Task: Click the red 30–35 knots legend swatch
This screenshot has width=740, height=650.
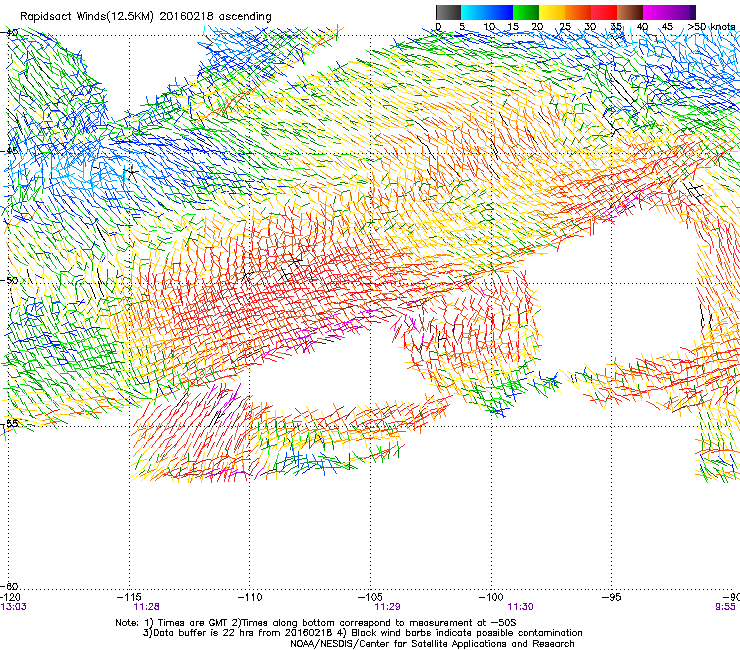Action: pyautogui.click(x=604, y=12)
